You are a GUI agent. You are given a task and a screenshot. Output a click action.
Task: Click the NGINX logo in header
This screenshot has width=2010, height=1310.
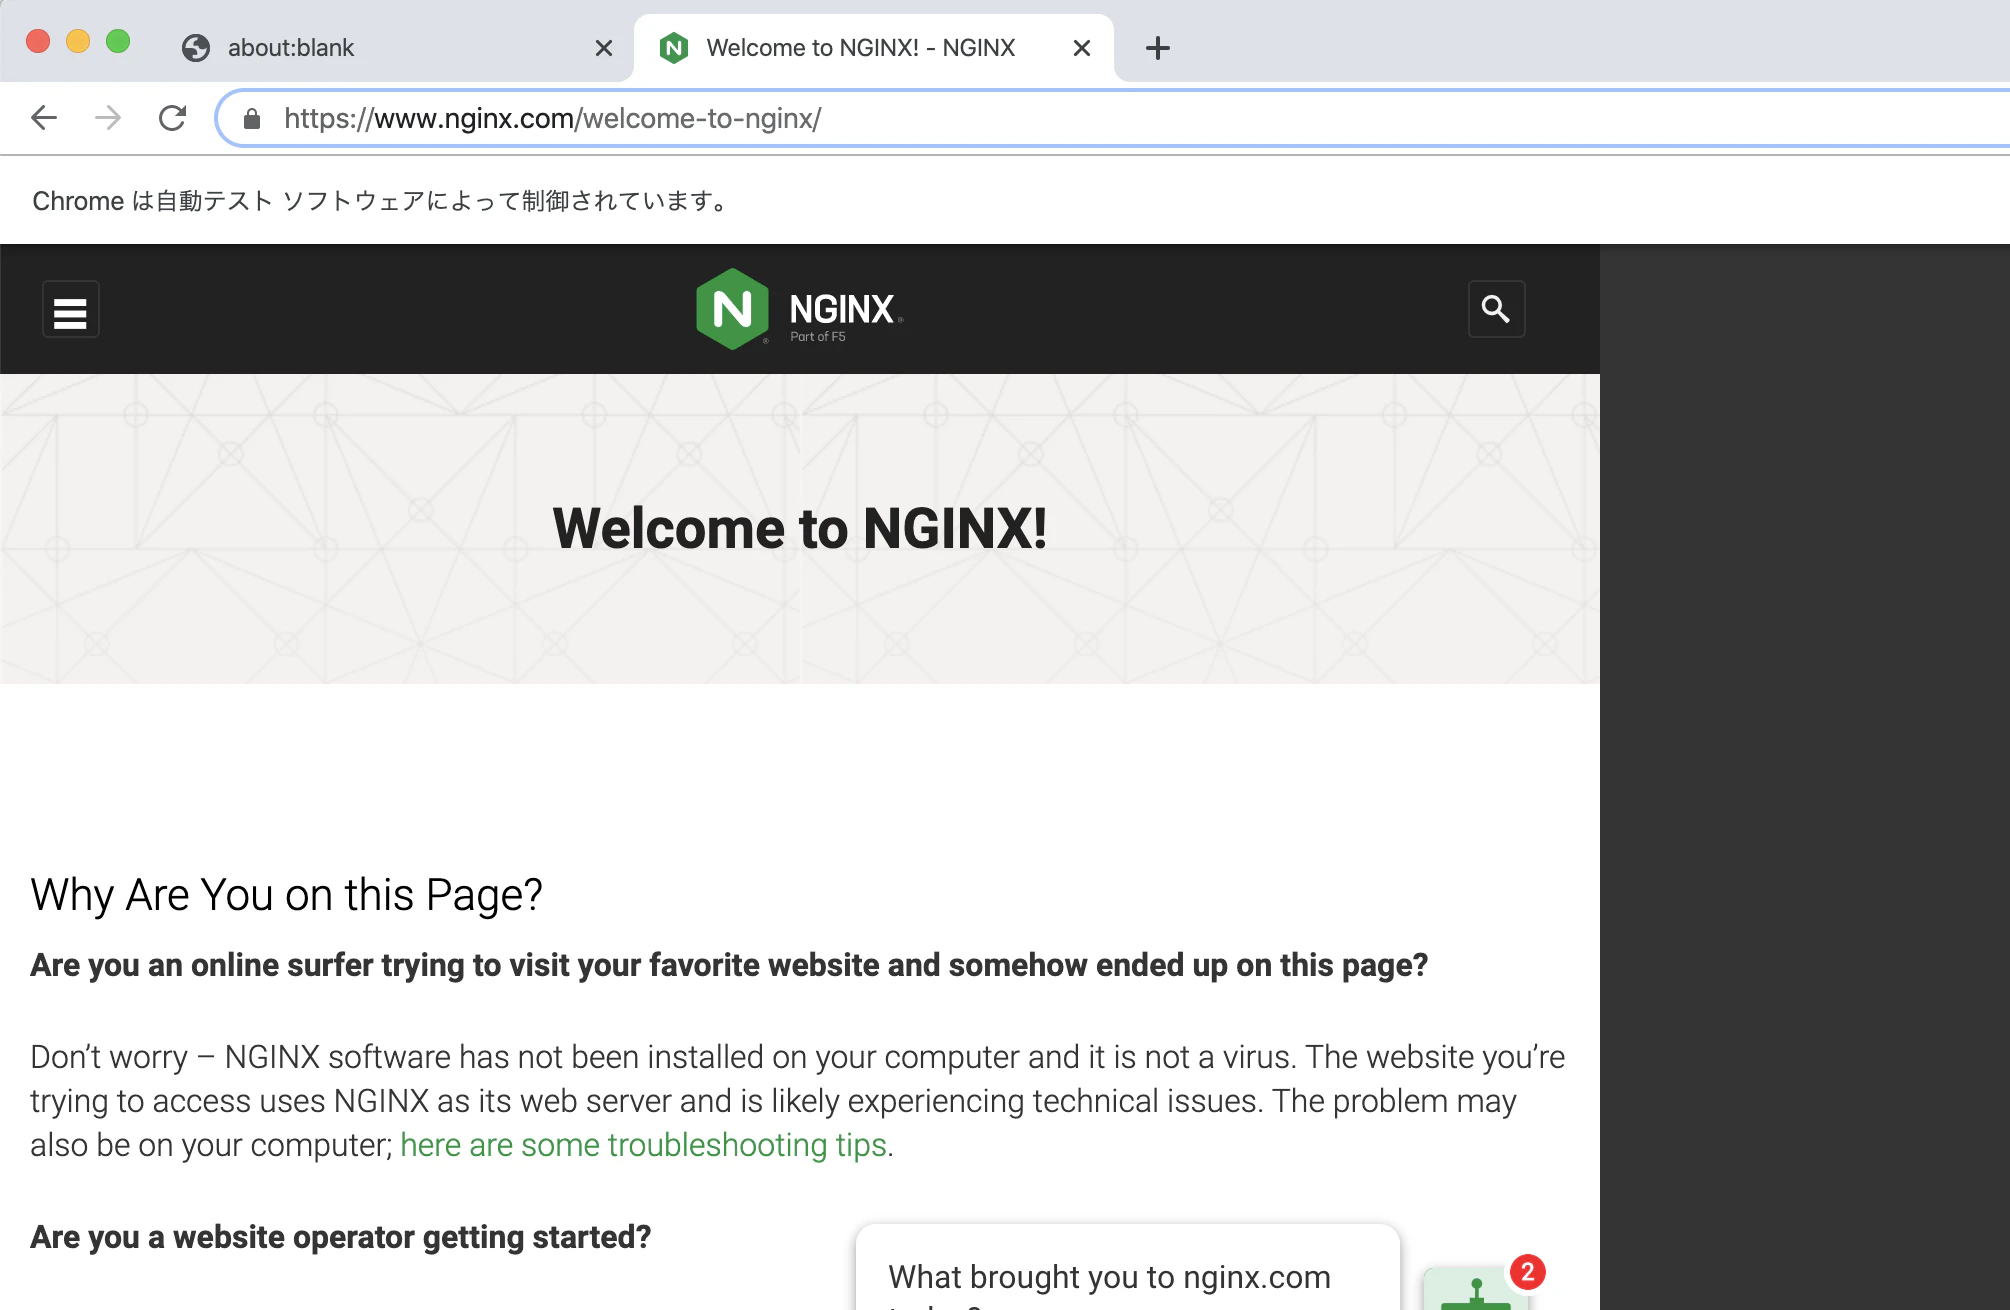click(x=800, y=309)
